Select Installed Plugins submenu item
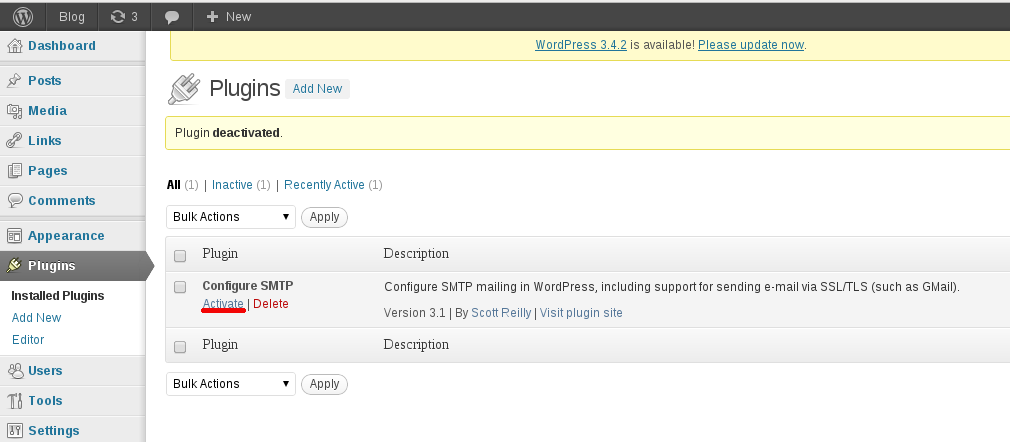This screenshot has height=442, width=1010. (x=58, y=296)
